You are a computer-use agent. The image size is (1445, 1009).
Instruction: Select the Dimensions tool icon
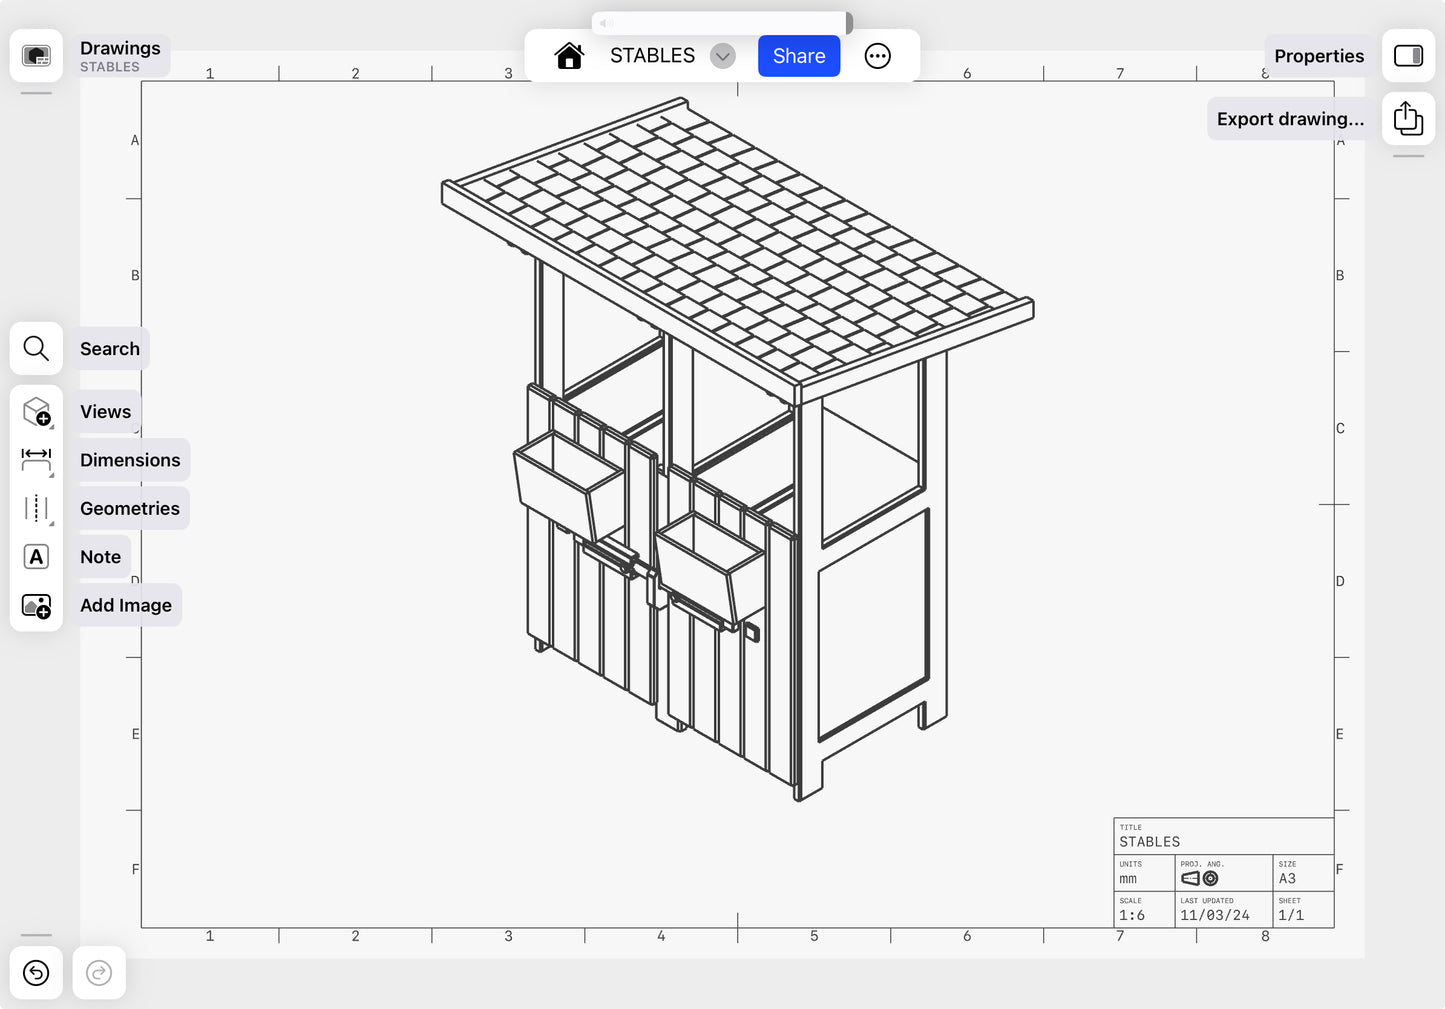click(x=36, y=460)
